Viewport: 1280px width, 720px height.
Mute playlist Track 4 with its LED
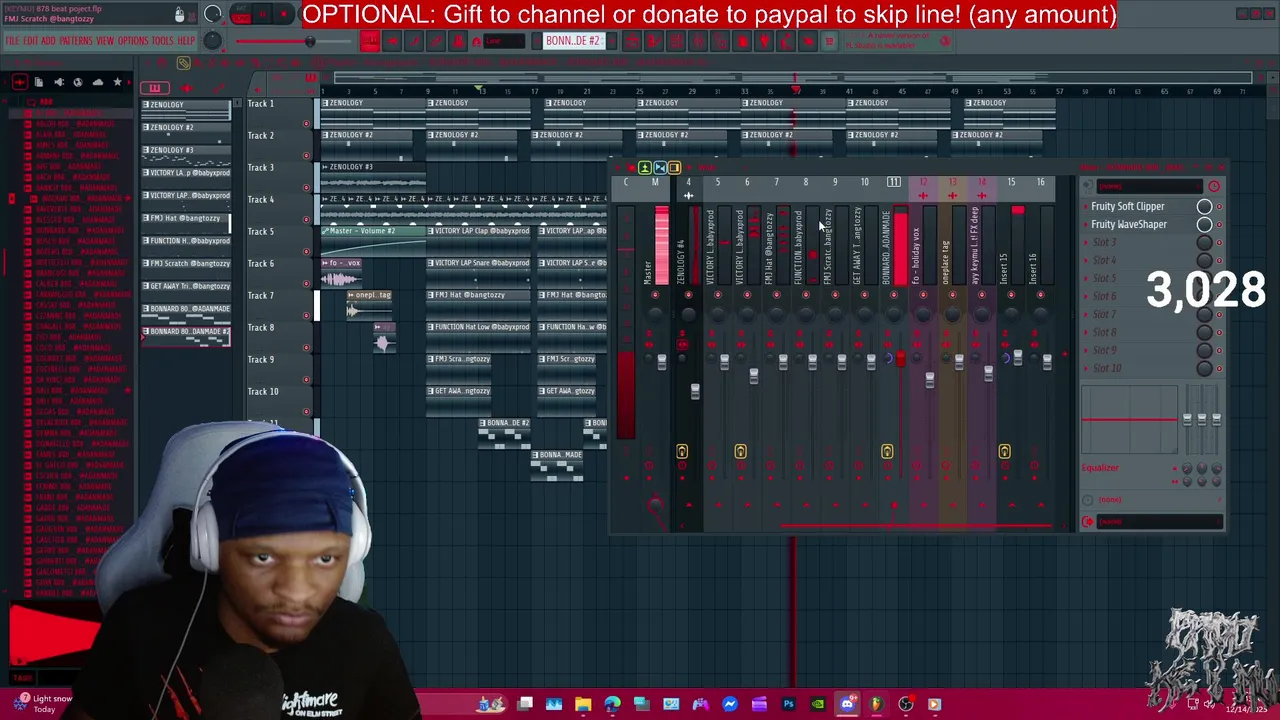point(306,219)
